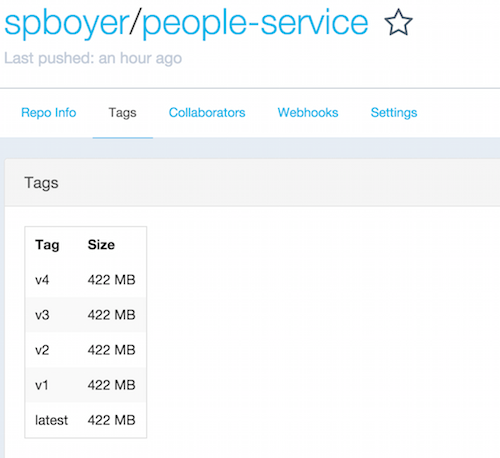This screenshot has width=500, height=458.
Task: Select the 422 MB size in v4 row
Action: tap(112, 280)
